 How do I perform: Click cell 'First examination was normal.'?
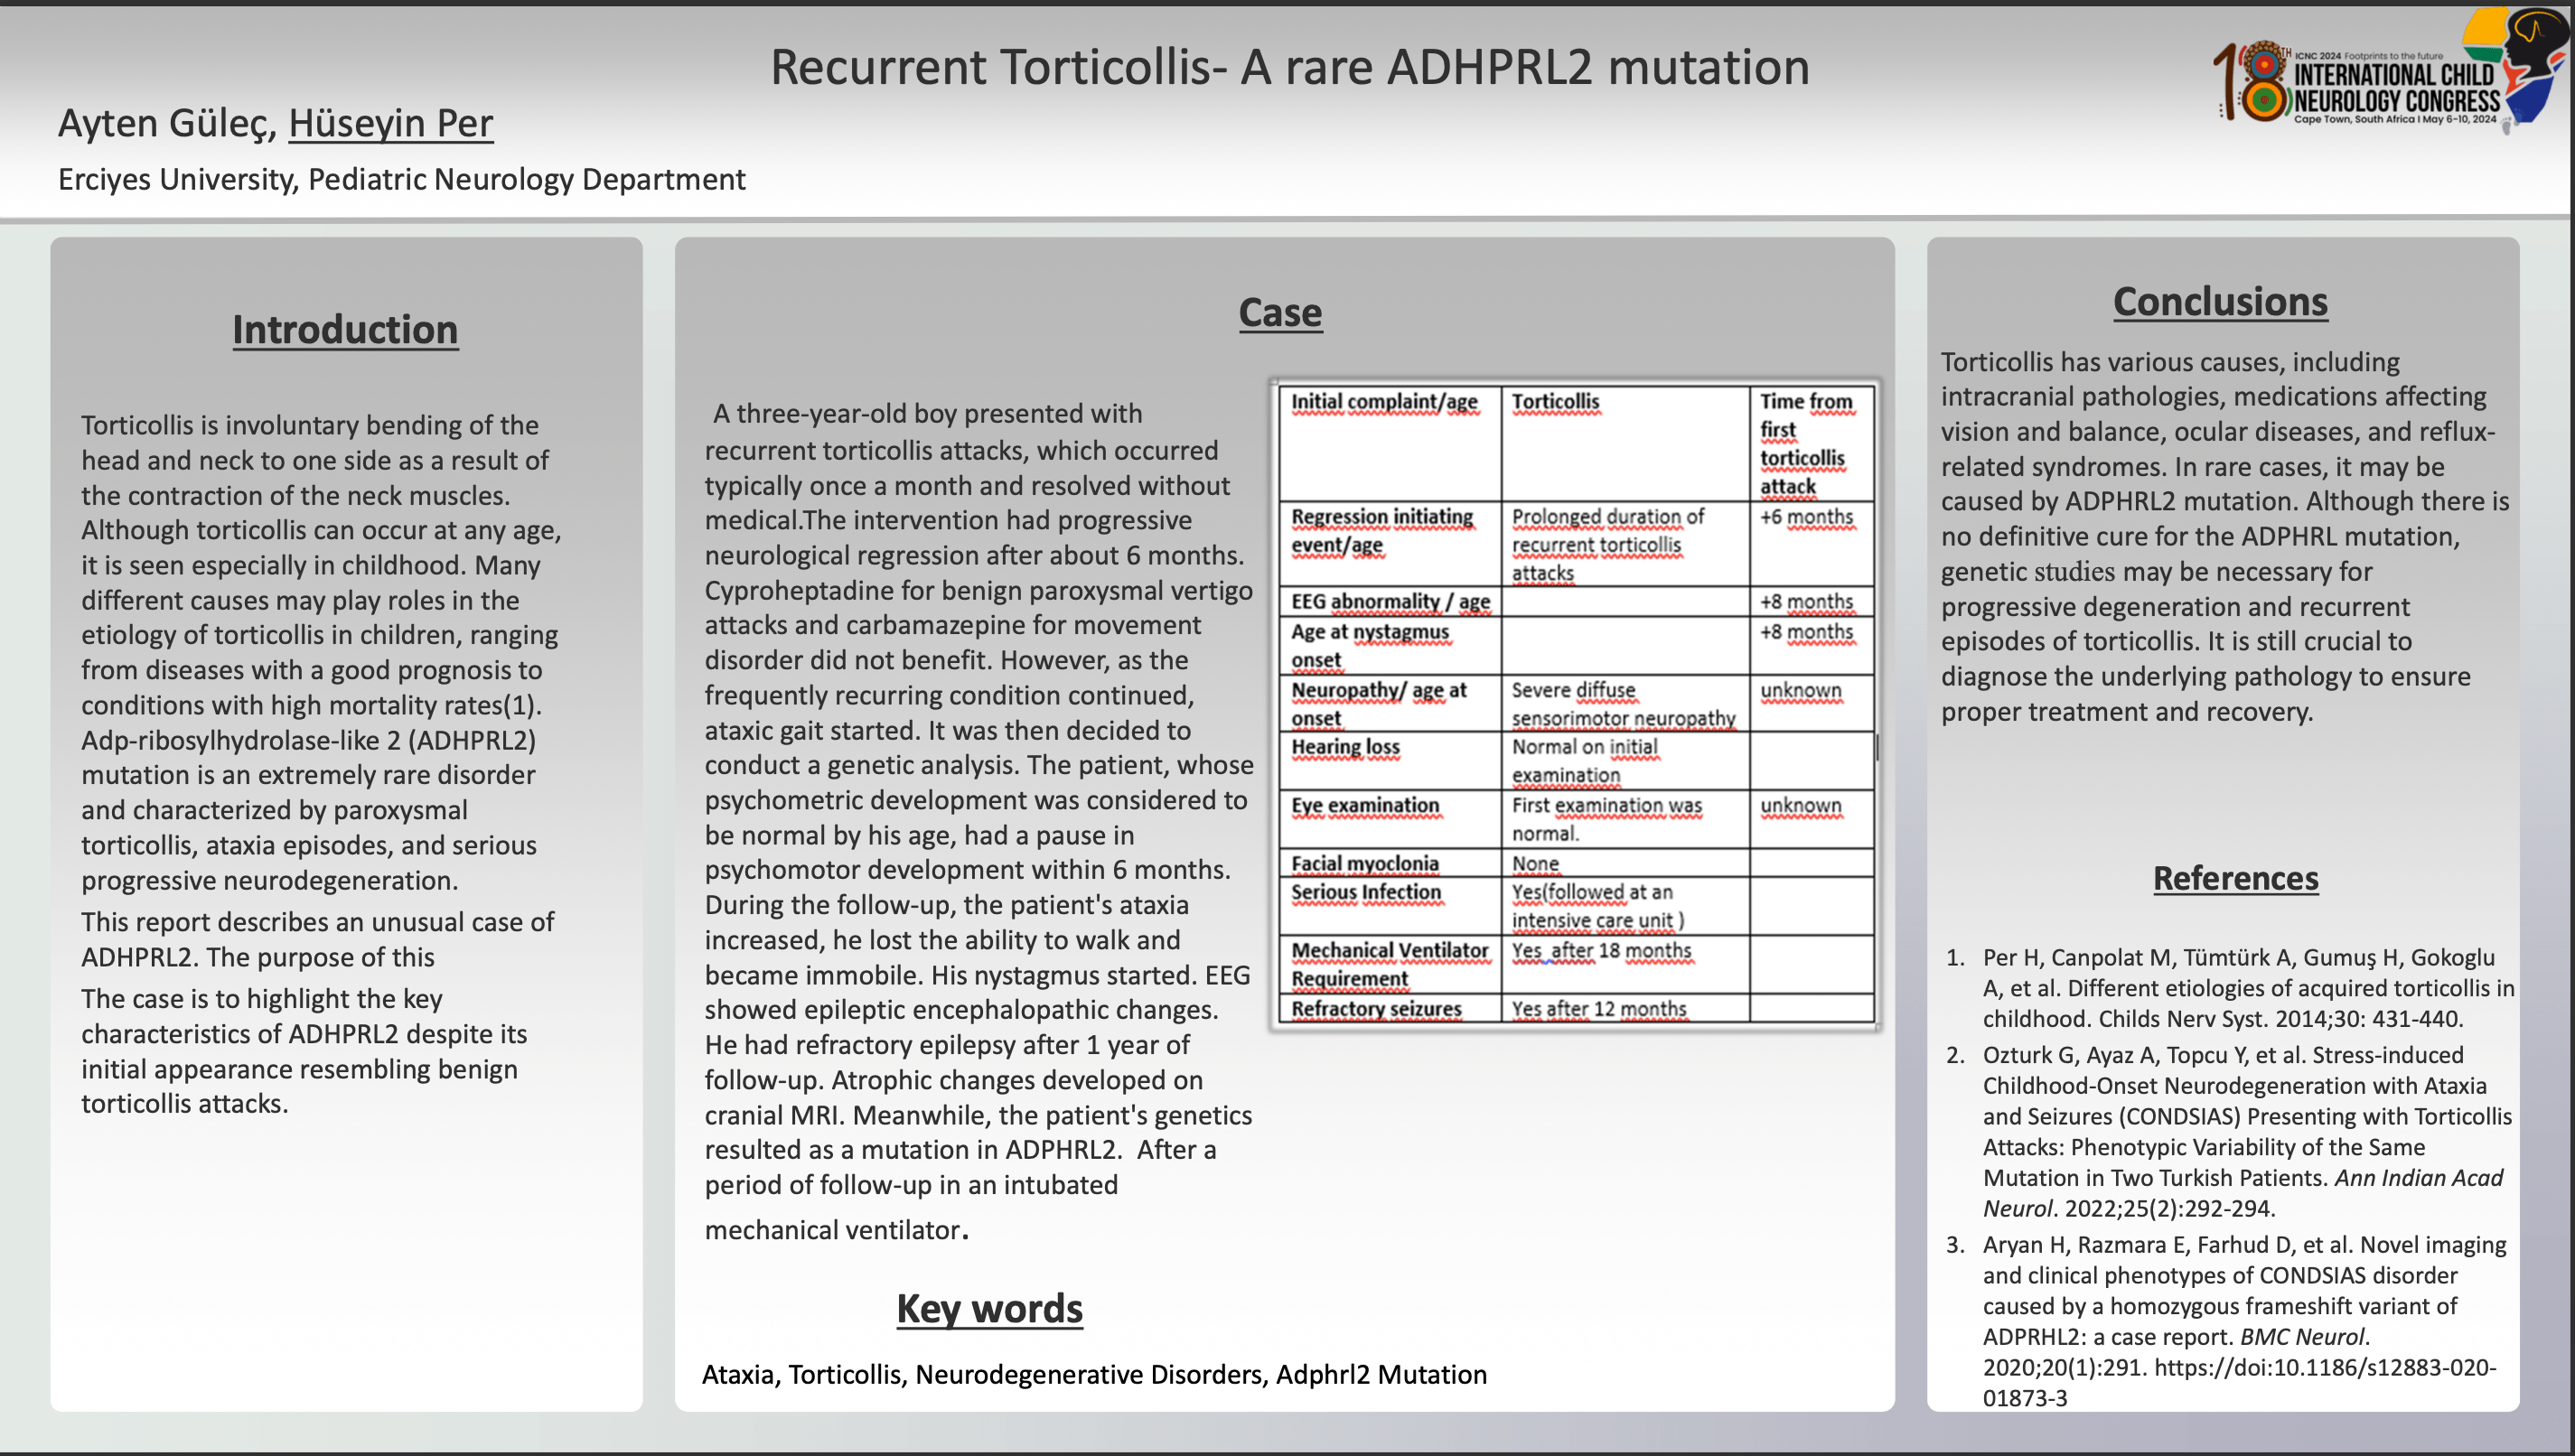pyautogui.click(x=1625, y=819)
